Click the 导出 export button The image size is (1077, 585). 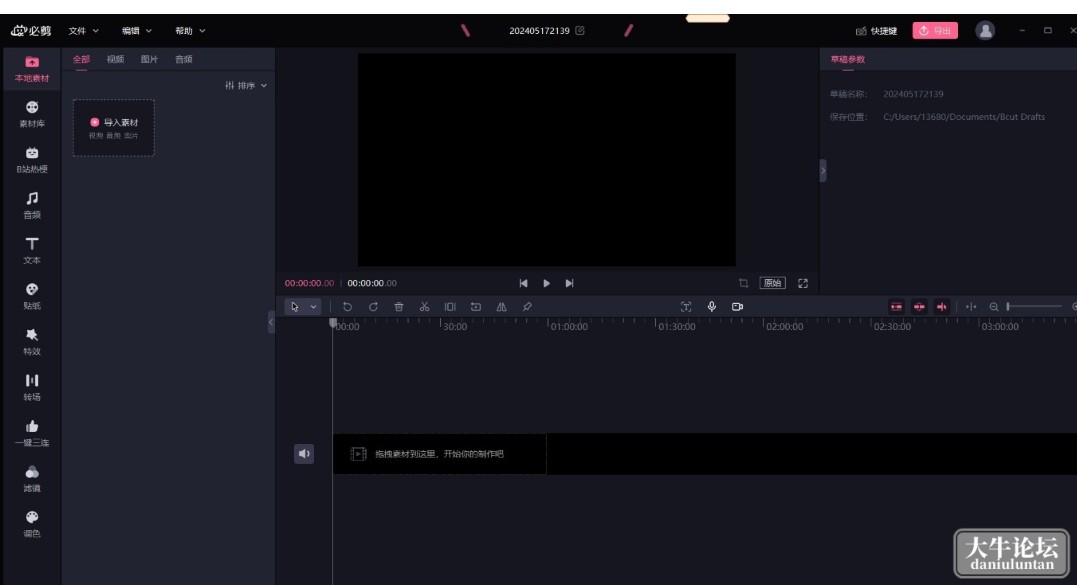click(935, 30)
